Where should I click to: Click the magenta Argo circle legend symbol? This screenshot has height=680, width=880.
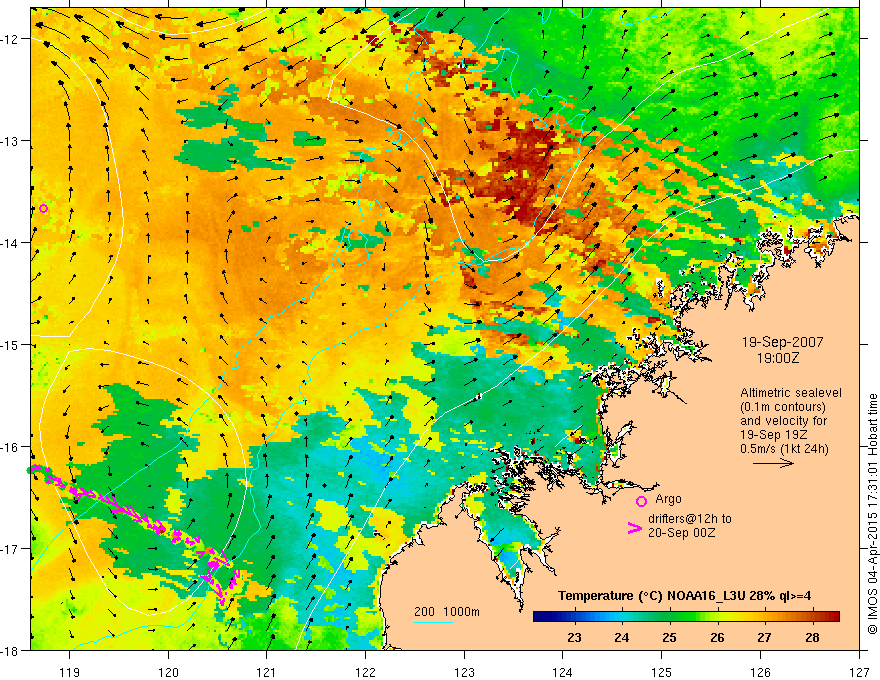coord(641,501)
